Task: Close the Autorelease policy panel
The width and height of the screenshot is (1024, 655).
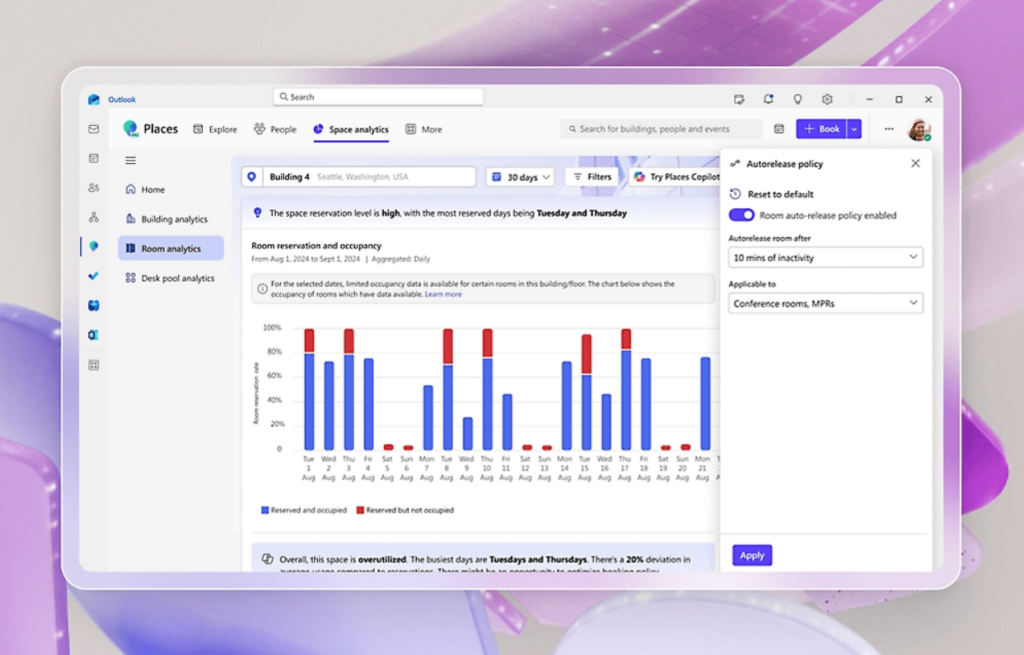Action: point(916,163)
